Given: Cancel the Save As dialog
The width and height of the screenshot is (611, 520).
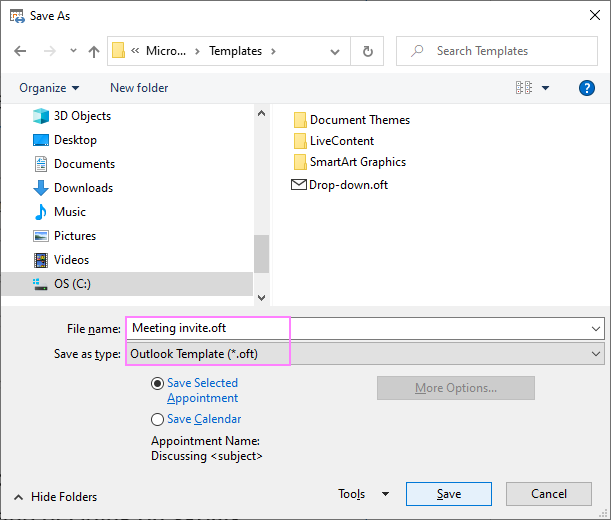Looking at the screenshot, I should pos(549,494).
